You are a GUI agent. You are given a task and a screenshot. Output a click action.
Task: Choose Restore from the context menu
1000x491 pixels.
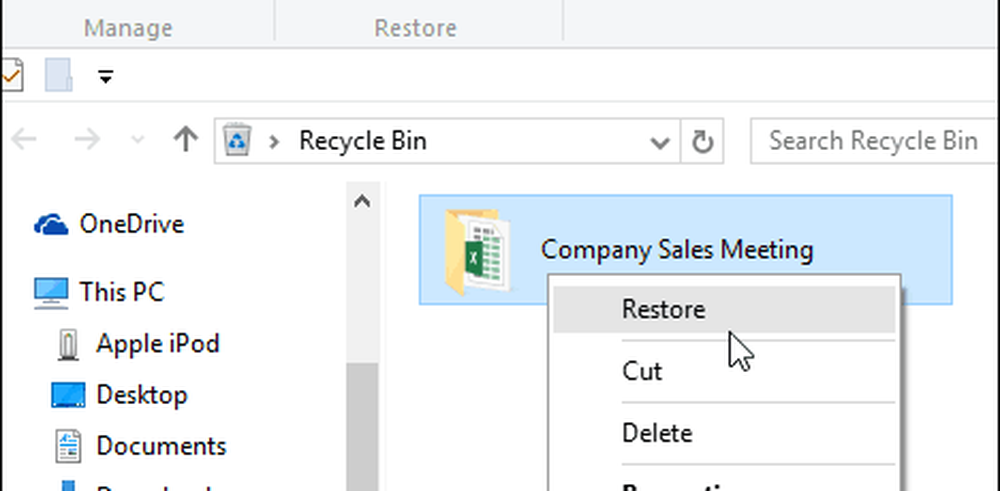pos(663,310)
